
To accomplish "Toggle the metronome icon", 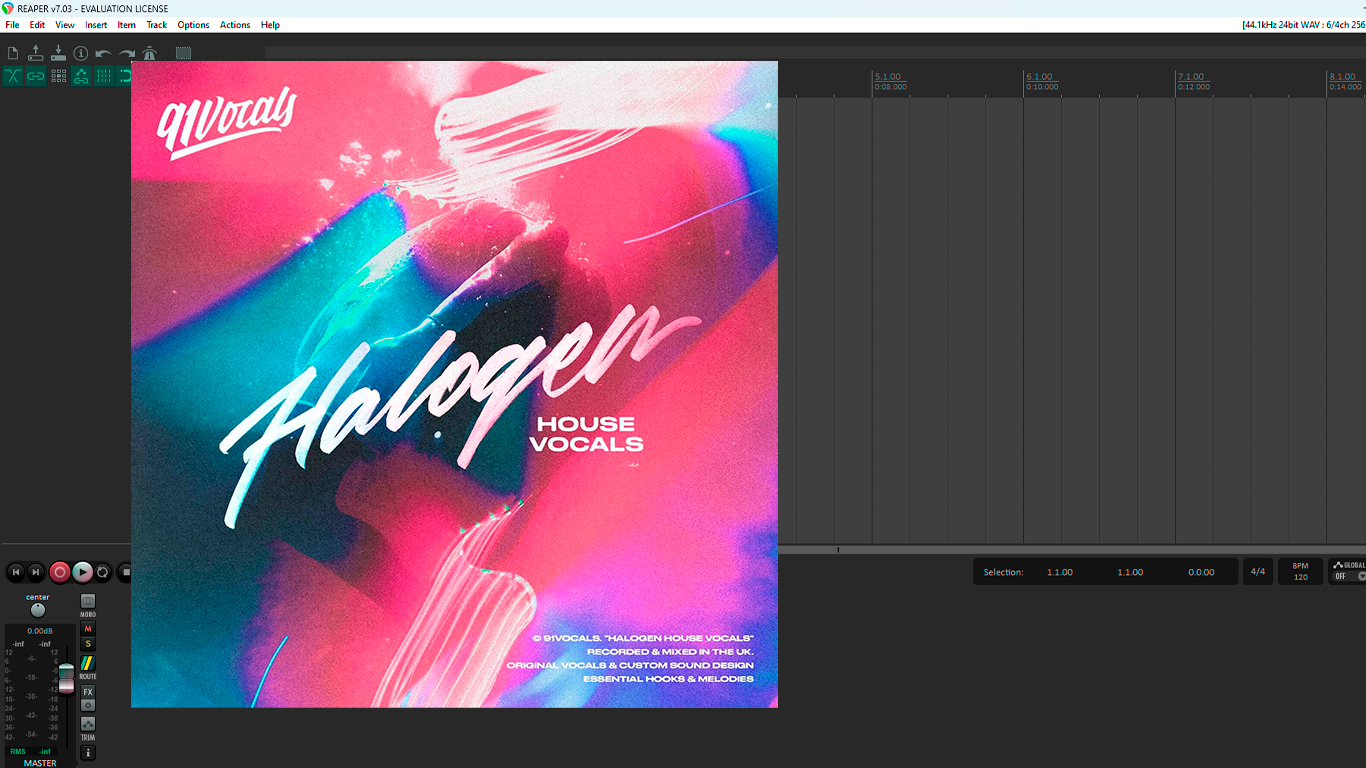I will (x=149, y=53).
